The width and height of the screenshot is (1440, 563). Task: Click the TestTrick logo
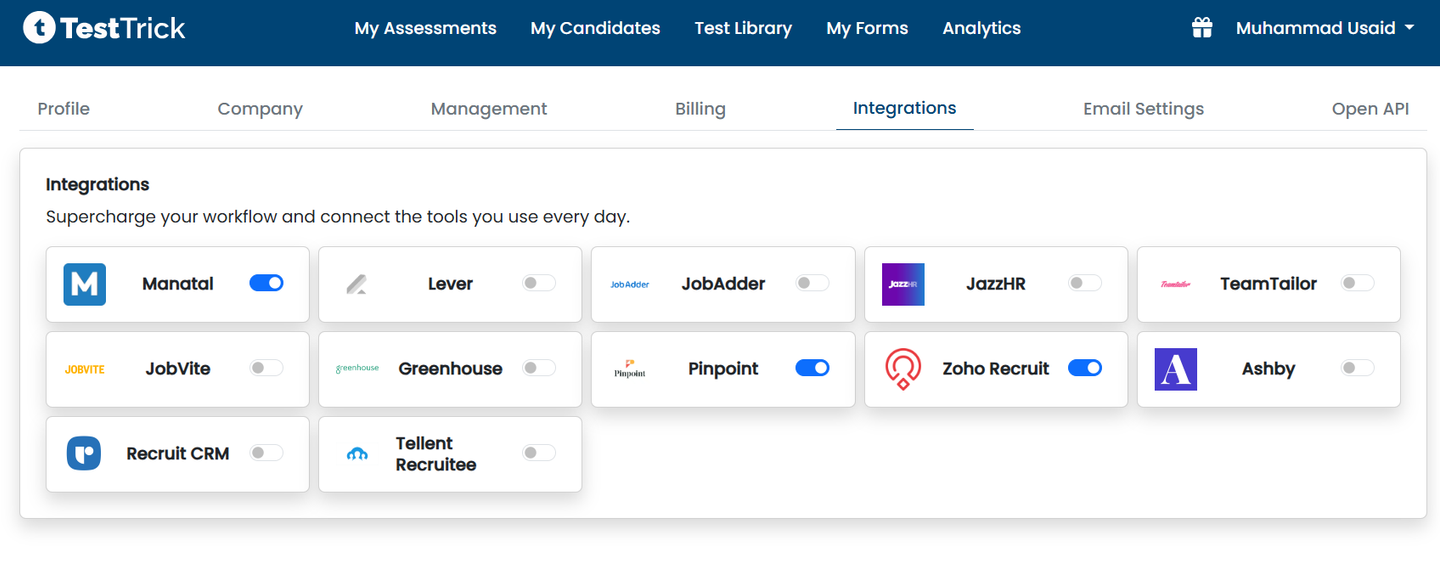[x=104, y=28]
